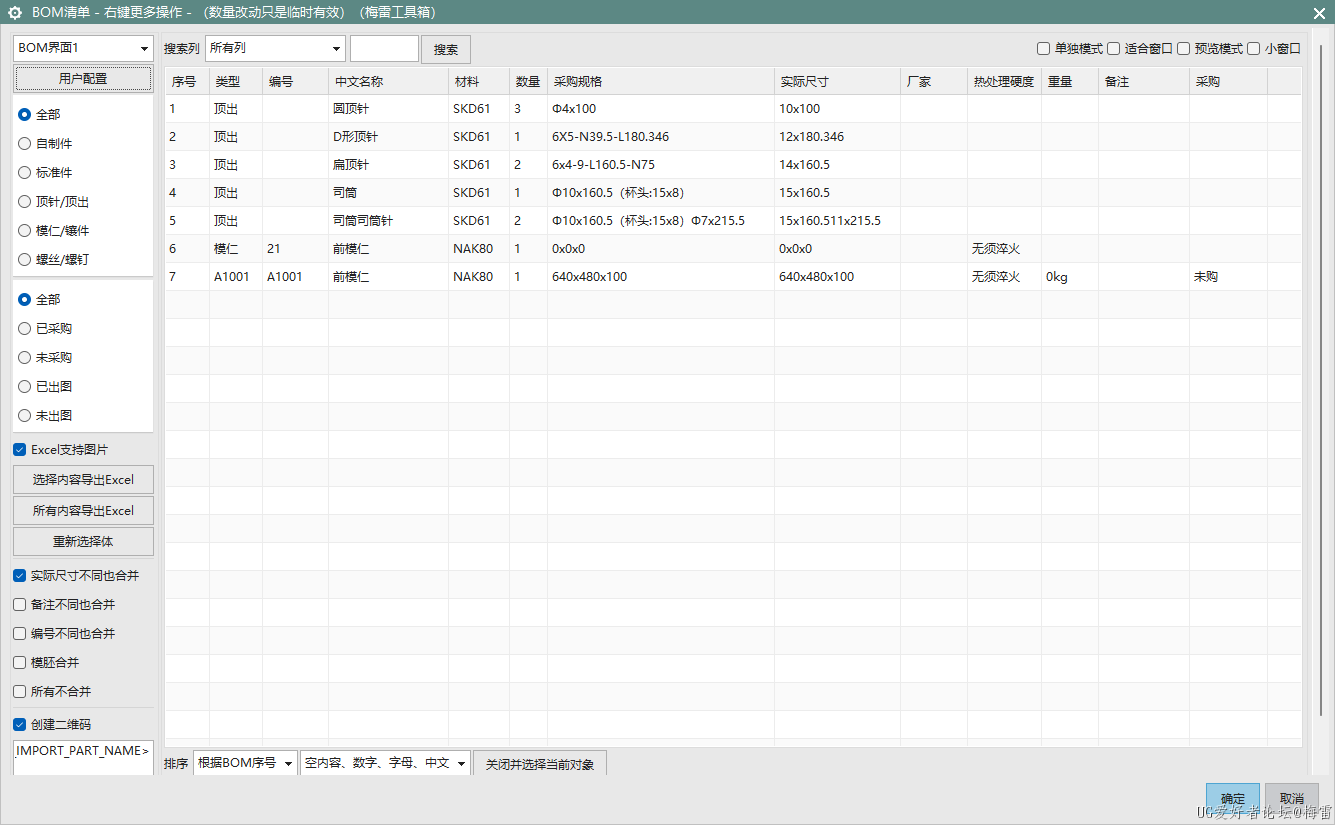The image size is (1335, 825).
Task: Click the 序号 column header
Action: click(187, 82)
